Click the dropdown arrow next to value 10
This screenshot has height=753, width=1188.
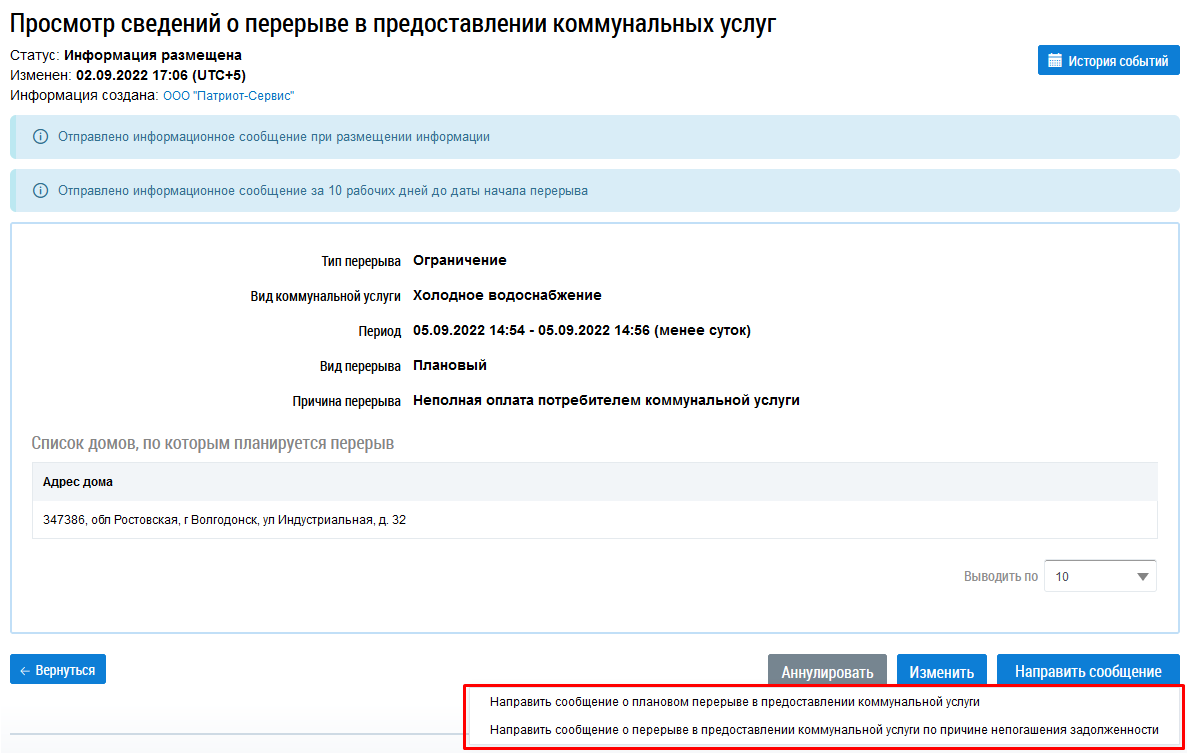tap(1142, 577)
